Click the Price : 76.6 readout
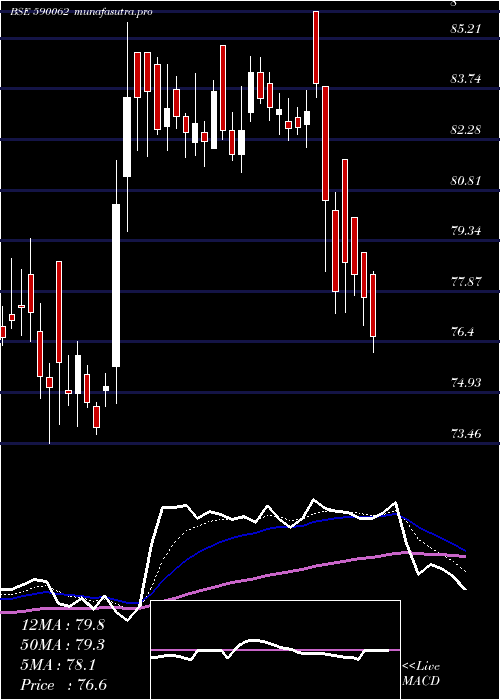The image size is (500, 700). pos(63,685)
